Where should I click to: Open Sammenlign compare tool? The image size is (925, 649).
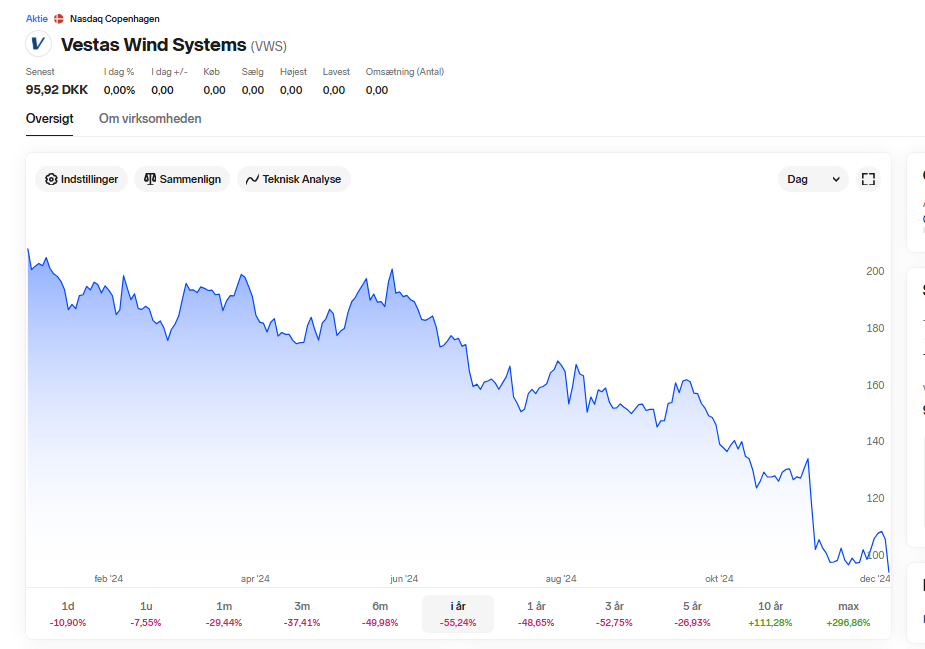pyautogui.click(x=182, y=179)
